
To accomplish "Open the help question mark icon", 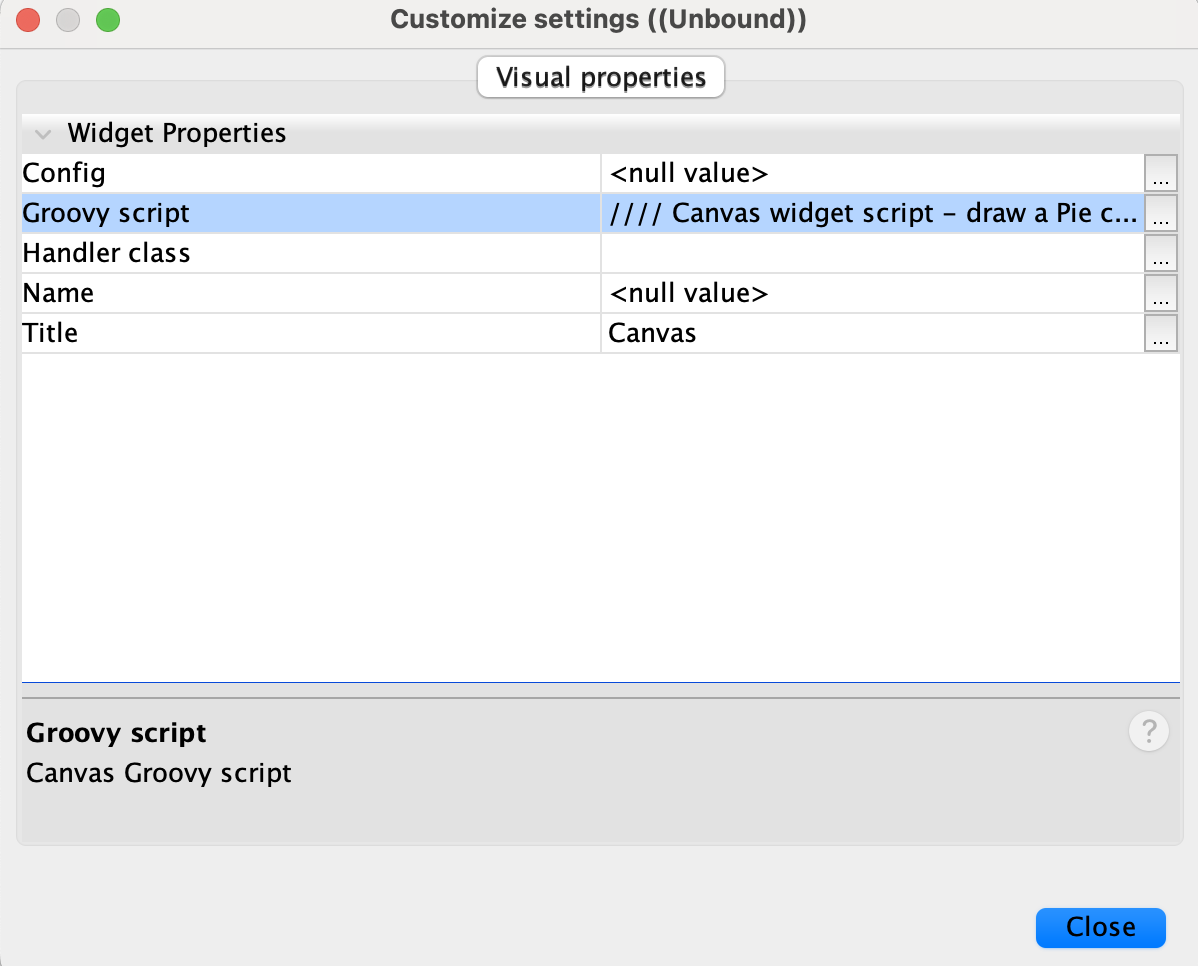I will click(x=1148, y=732).
